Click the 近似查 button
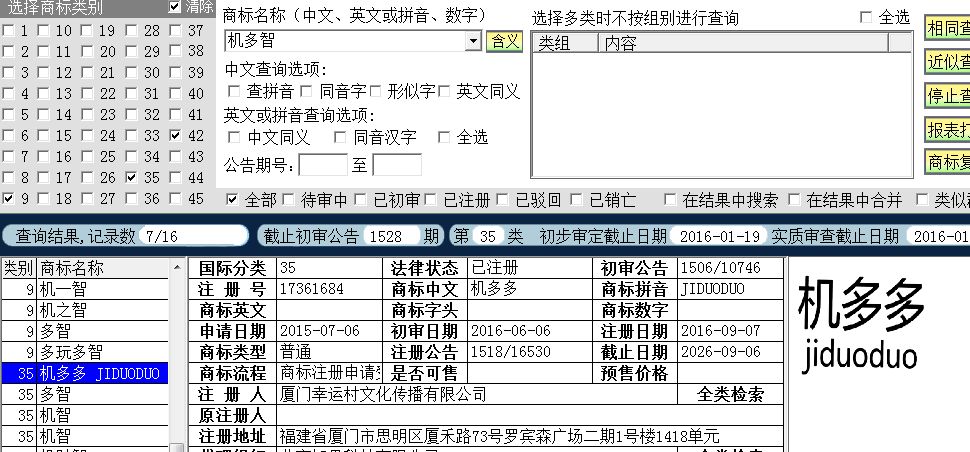 click(x=947, y=62)
